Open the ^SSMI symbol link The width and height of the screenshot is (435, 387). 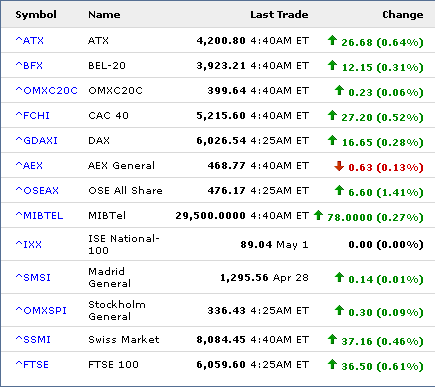click(33, 339)
